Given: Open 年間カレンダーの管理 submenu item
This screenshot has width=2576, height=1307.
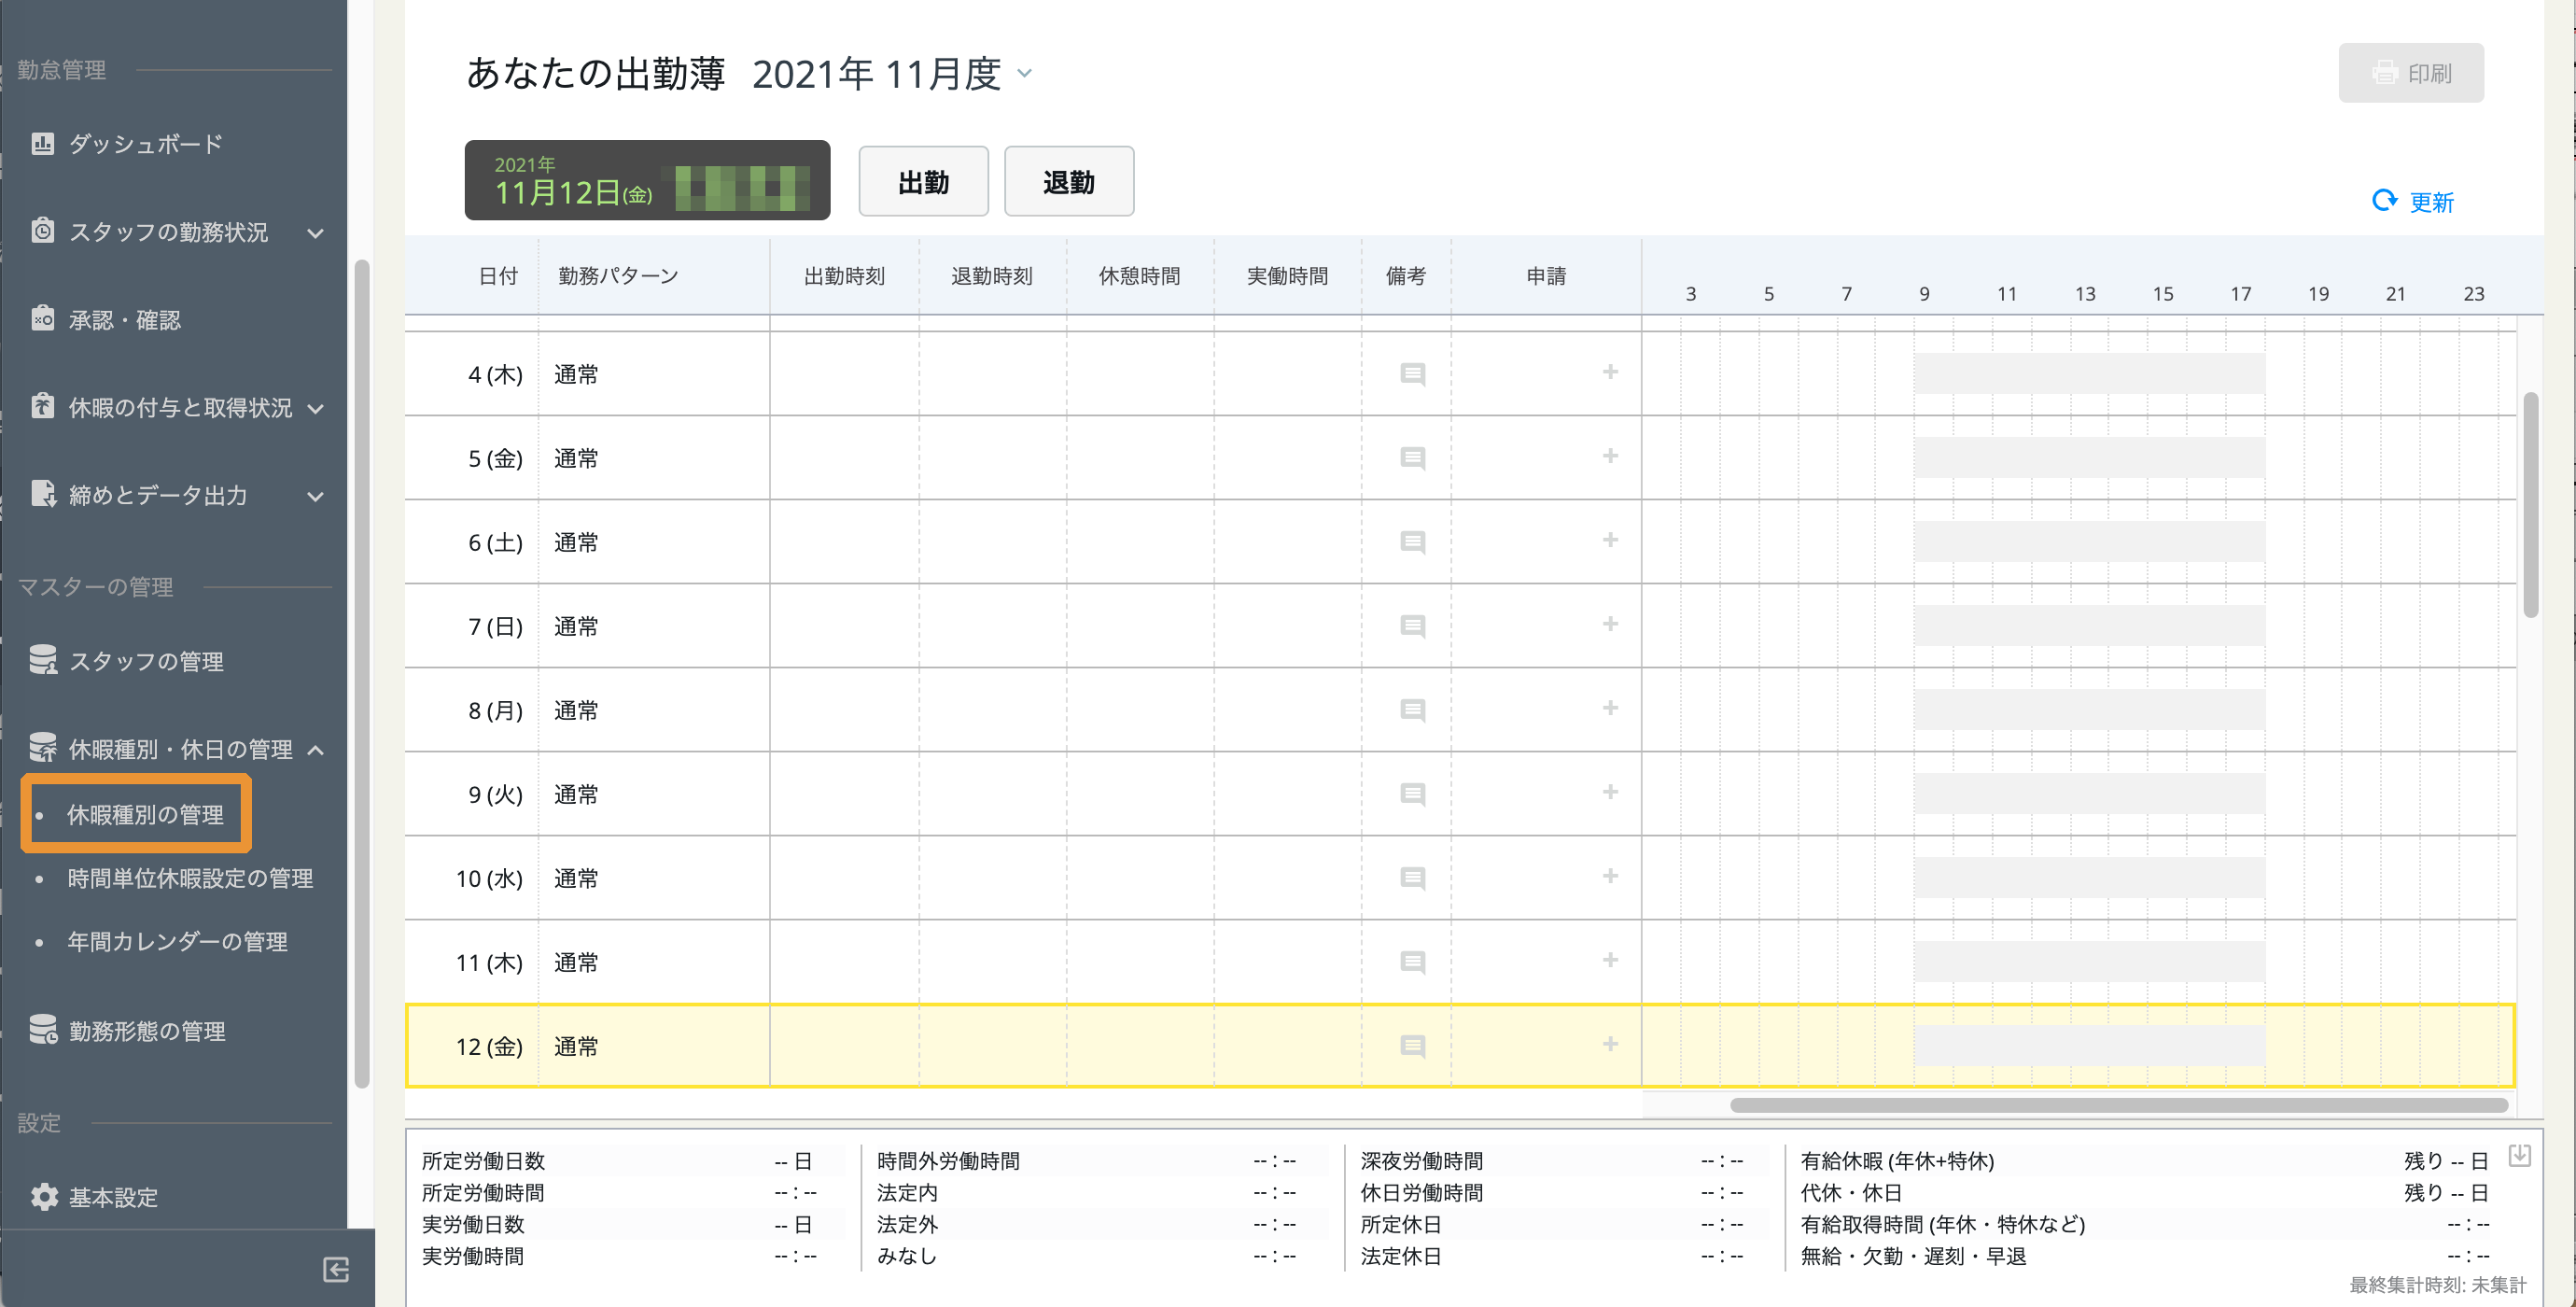Looking at the screenshot, I should pyautogui.click(x=177, y=941).
